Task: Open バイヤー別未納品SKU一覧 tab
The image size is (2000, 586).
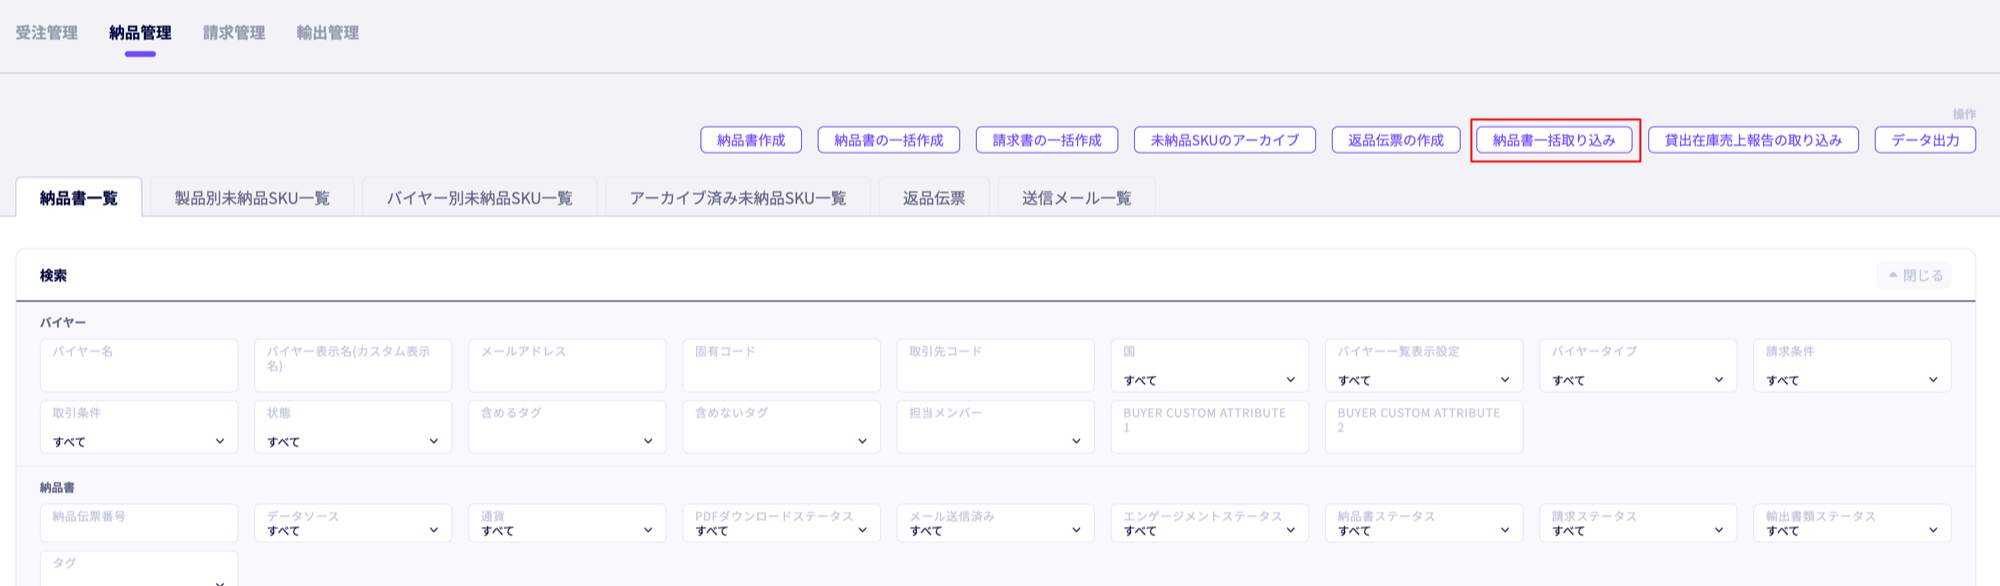Action: [x=480, y=198]
